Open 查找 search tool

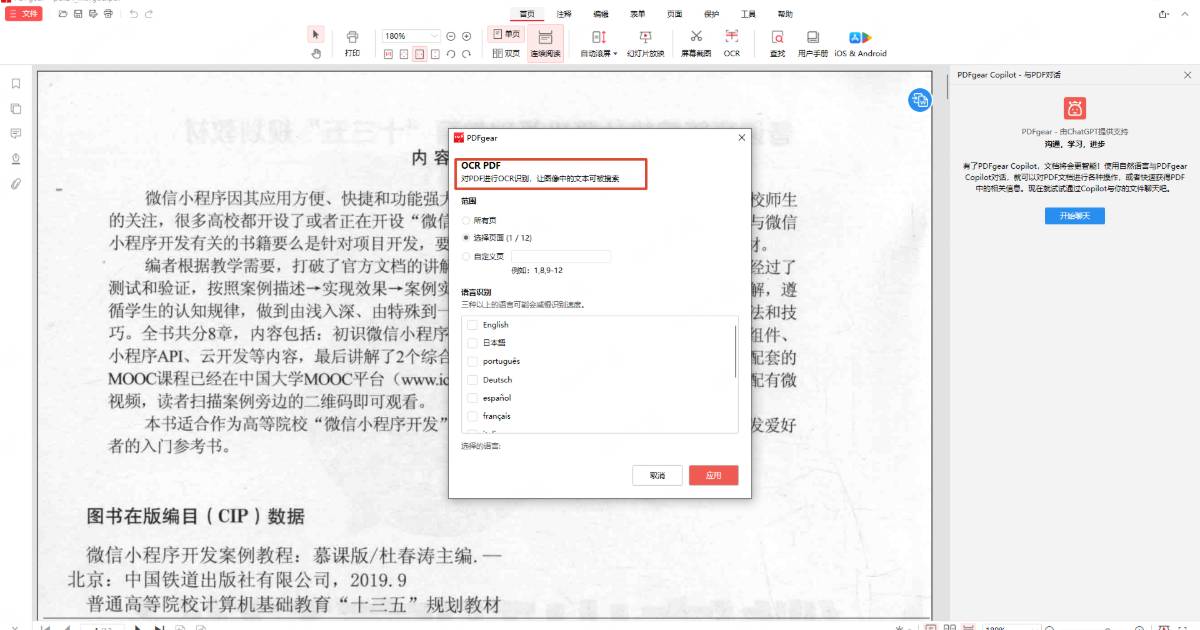point(777,43)
